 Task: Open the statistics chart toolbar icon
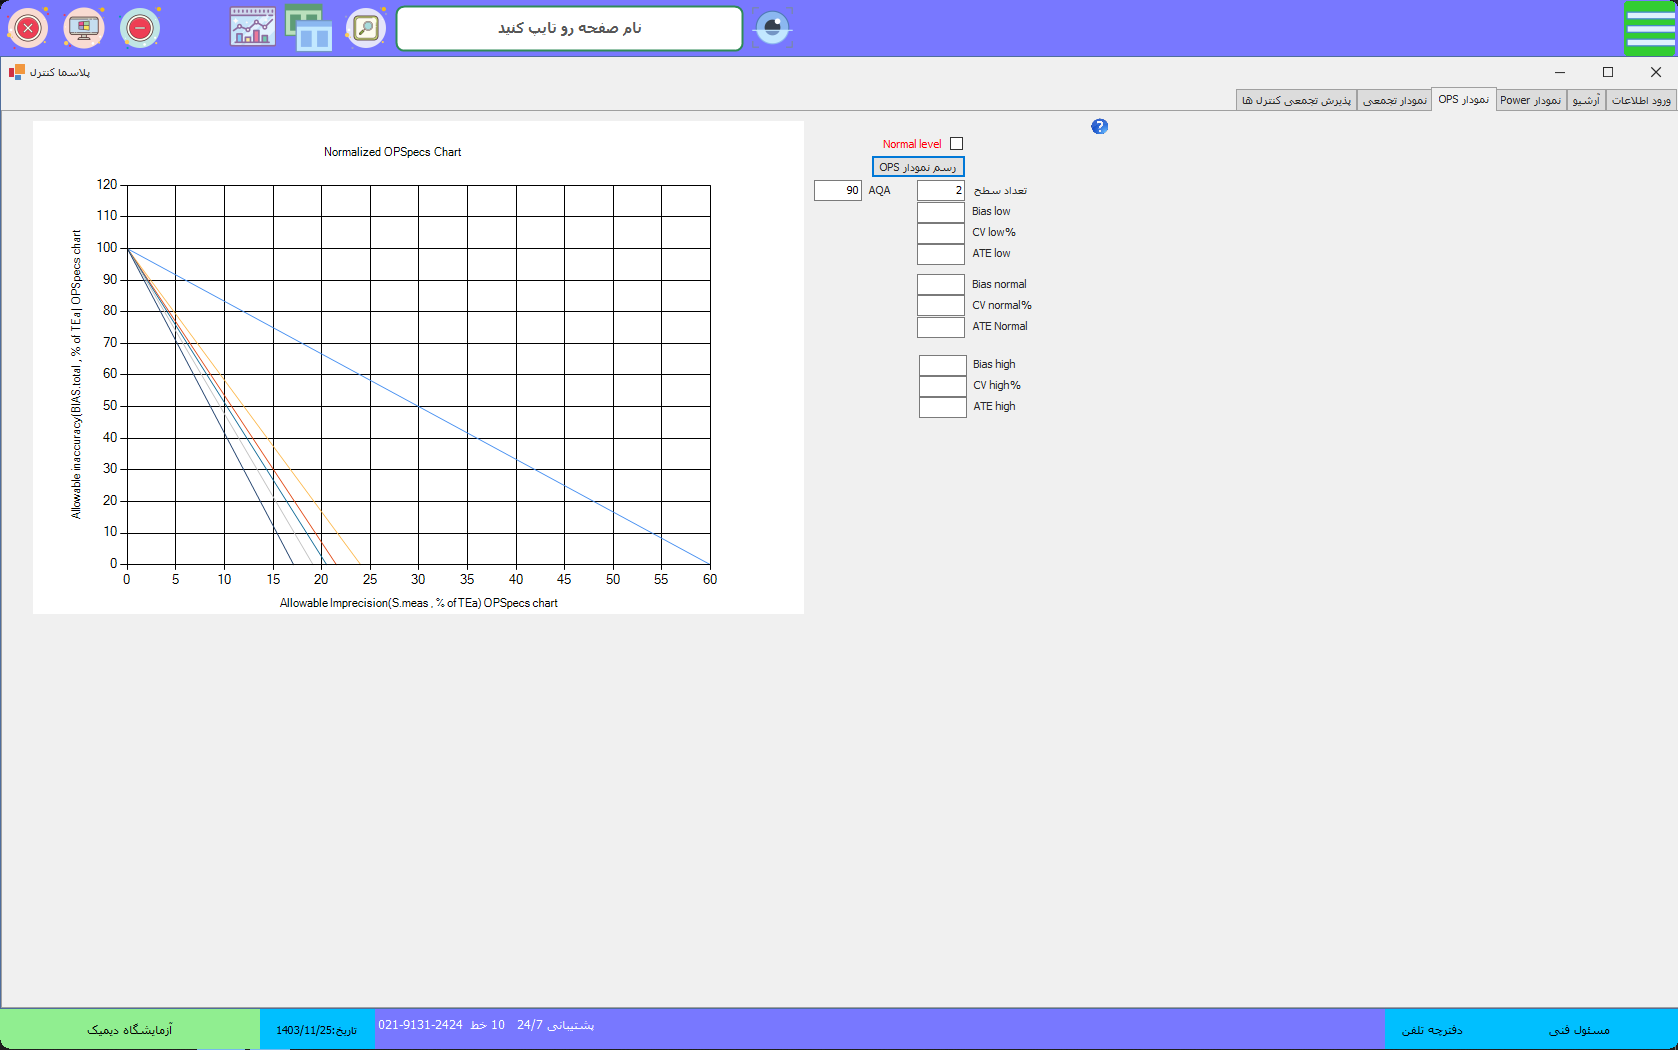(x=253, y=28)
